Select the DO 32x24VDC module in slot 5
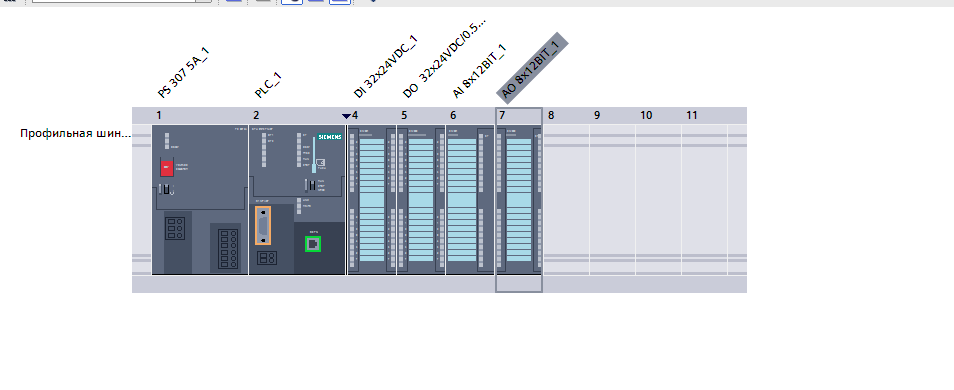Screen dimensions: 954x390 (x=421, y=200)
